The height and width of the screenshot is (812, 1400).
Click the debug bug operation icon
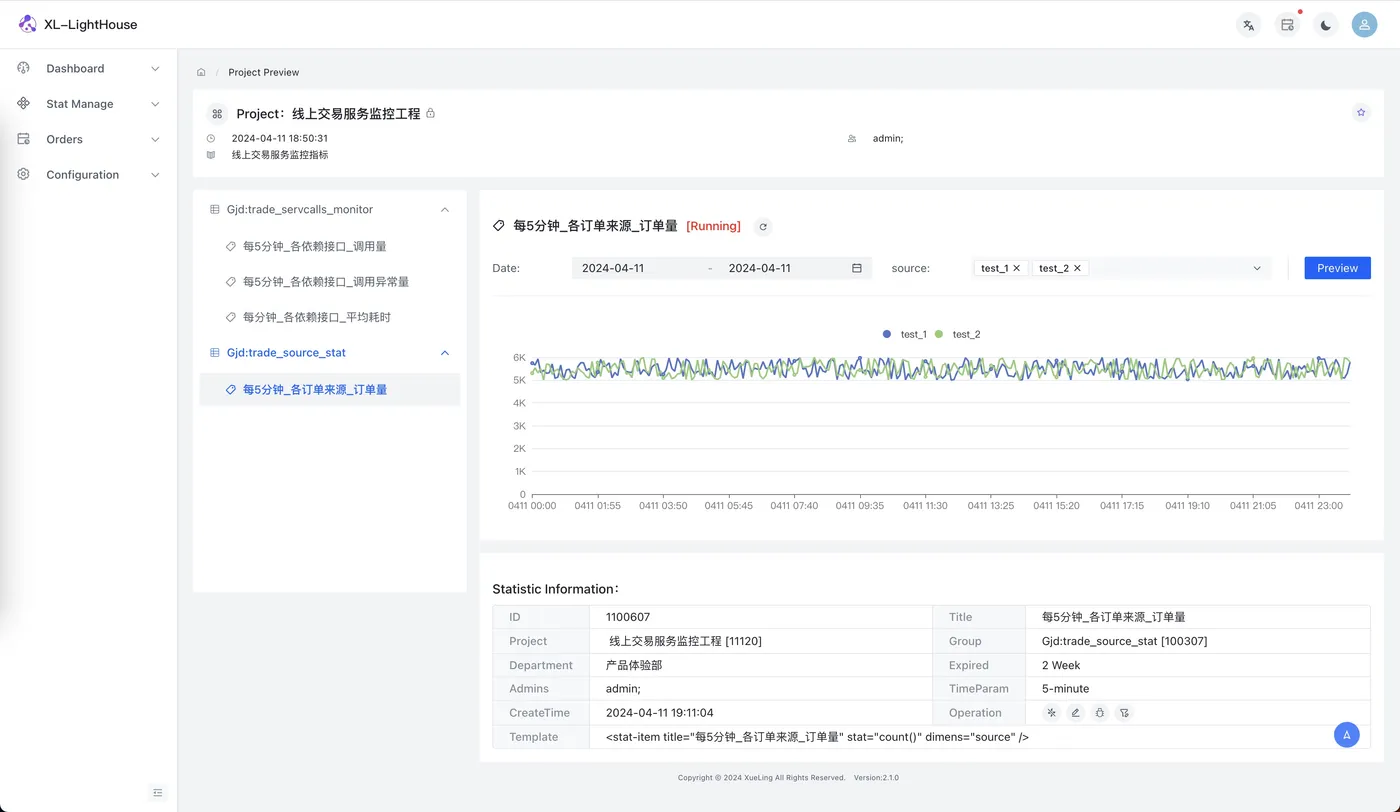coord(1100,713)
